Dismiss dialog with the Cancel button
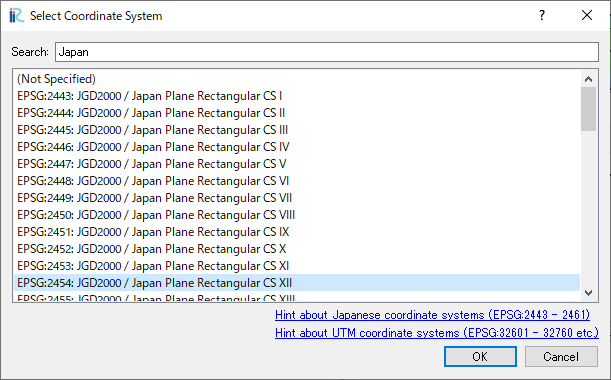611x380 pixels. 561,357
